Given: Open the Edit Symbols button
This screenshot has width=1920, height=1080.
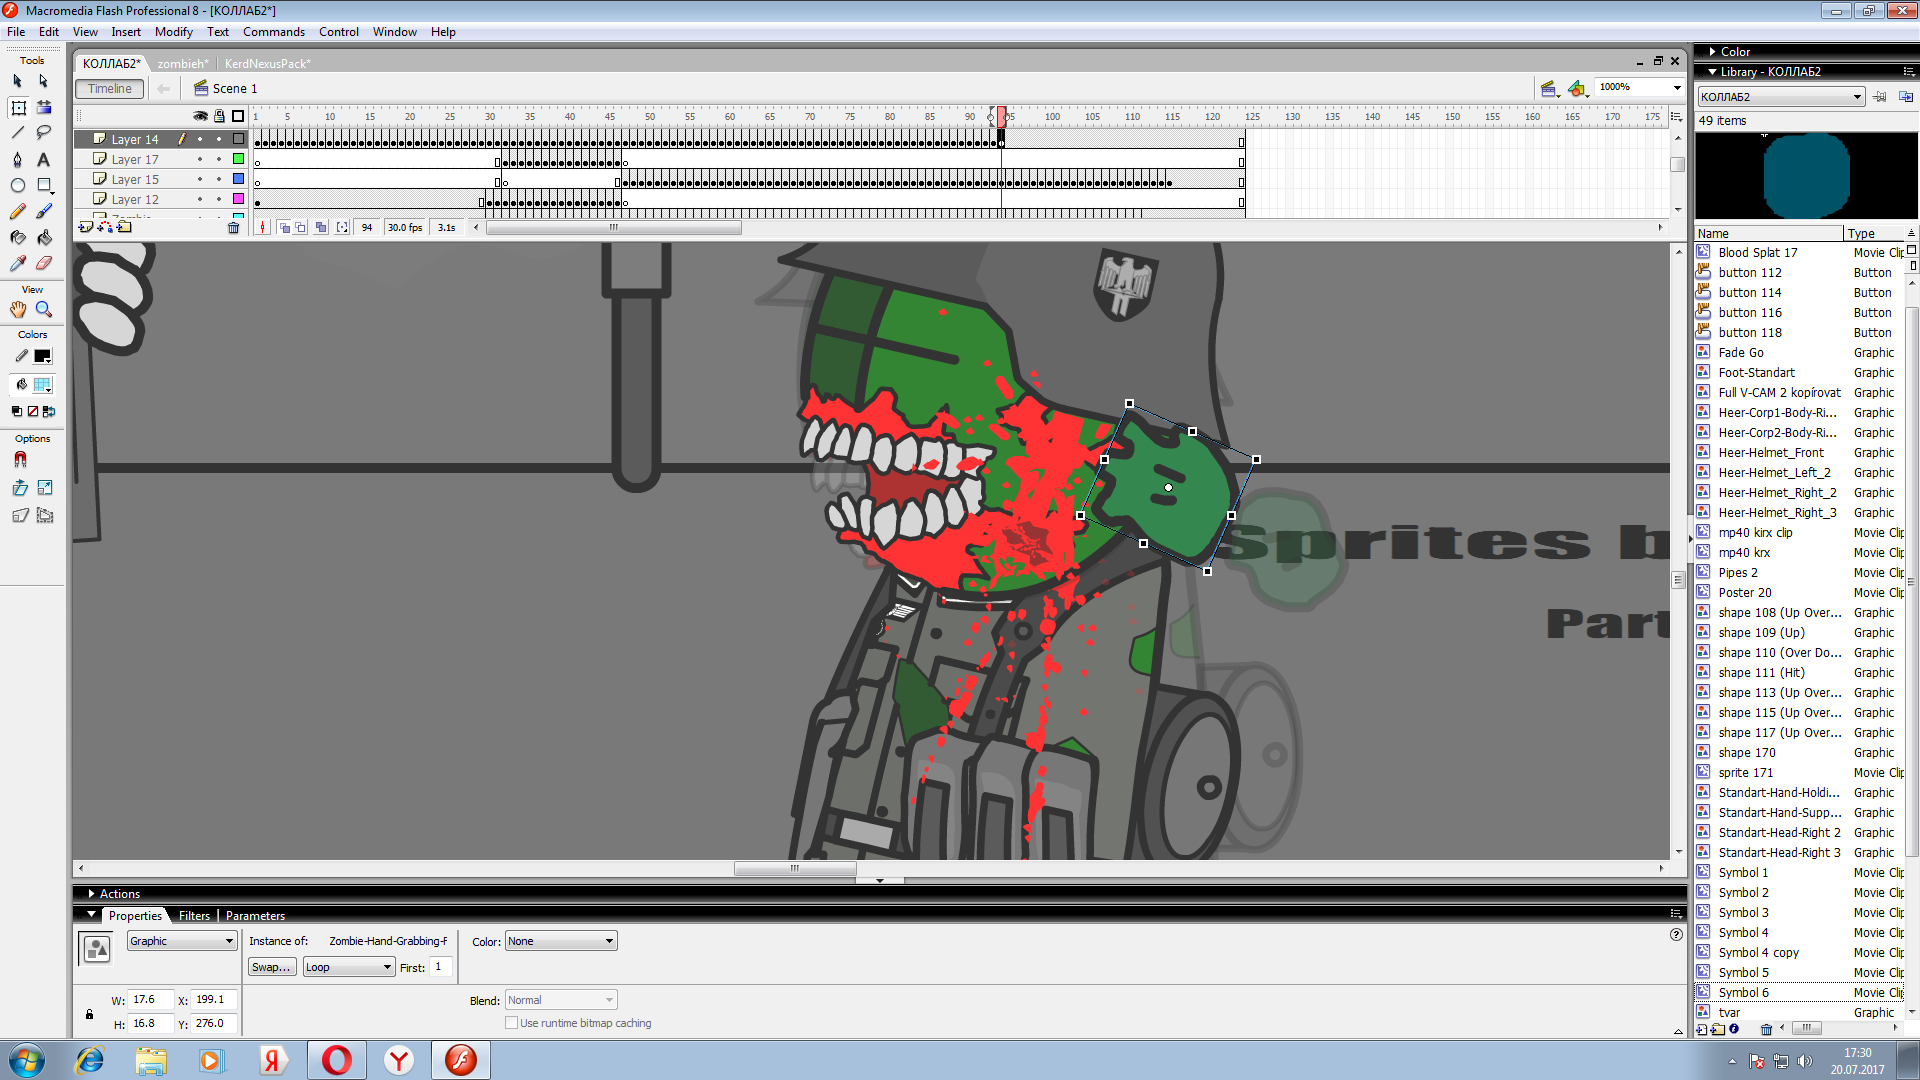Looking at the screenshot, I should click(1577, 89).
